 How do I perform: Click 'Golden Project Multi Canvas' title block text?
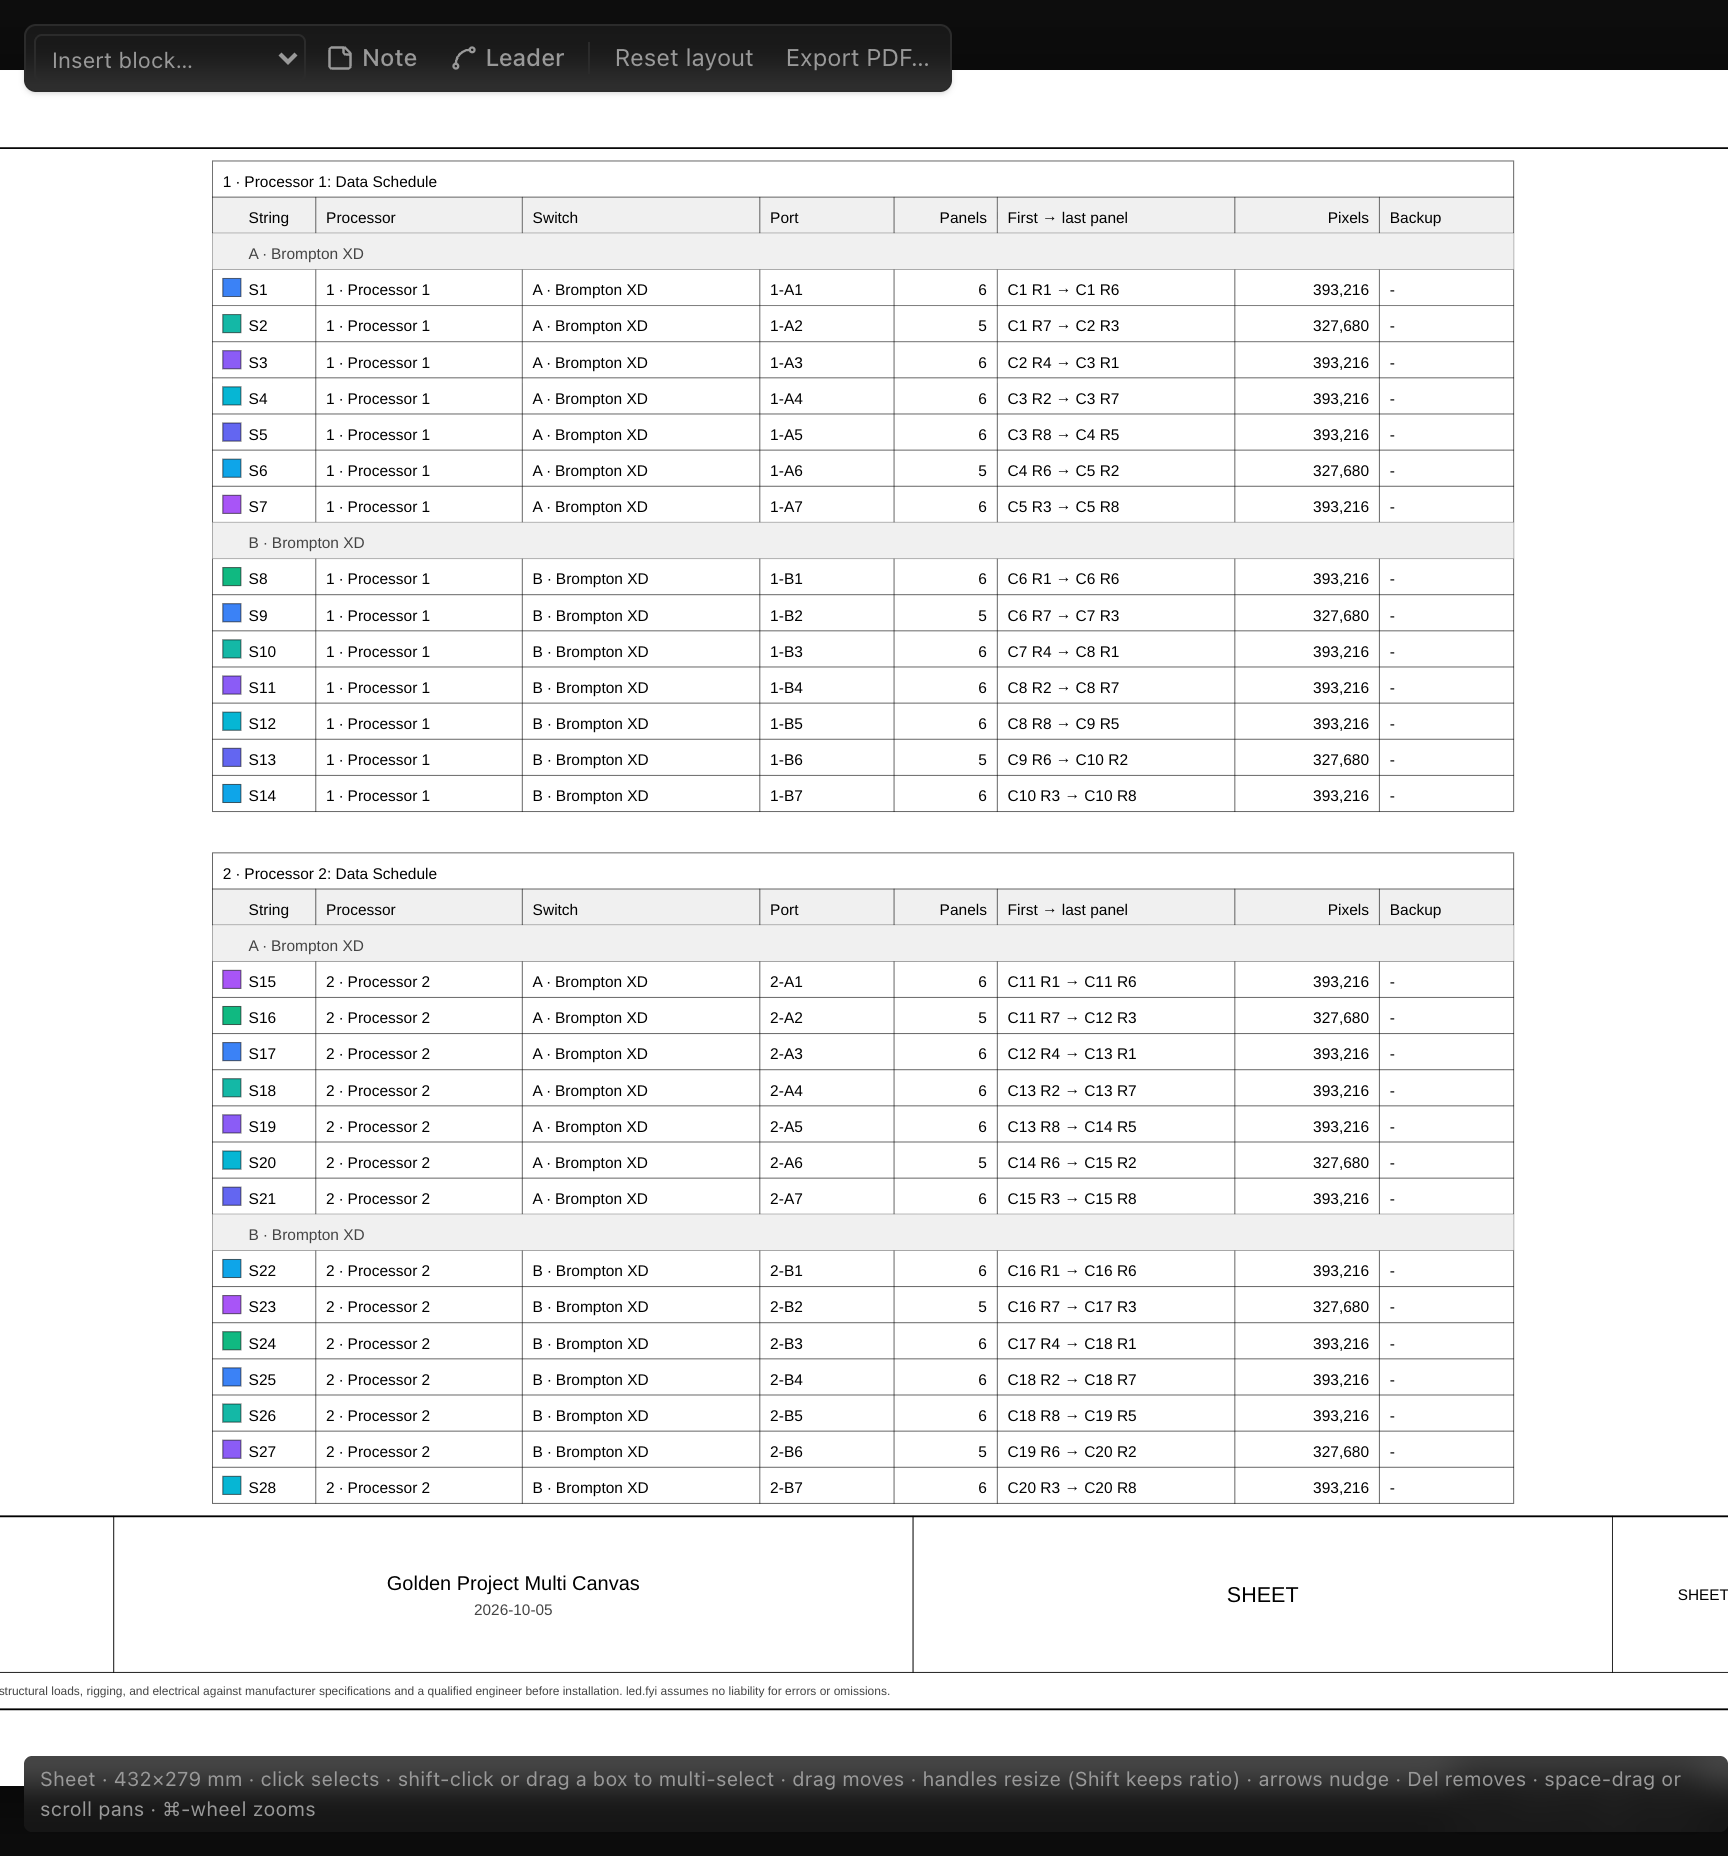click(x=513, y=1583)
